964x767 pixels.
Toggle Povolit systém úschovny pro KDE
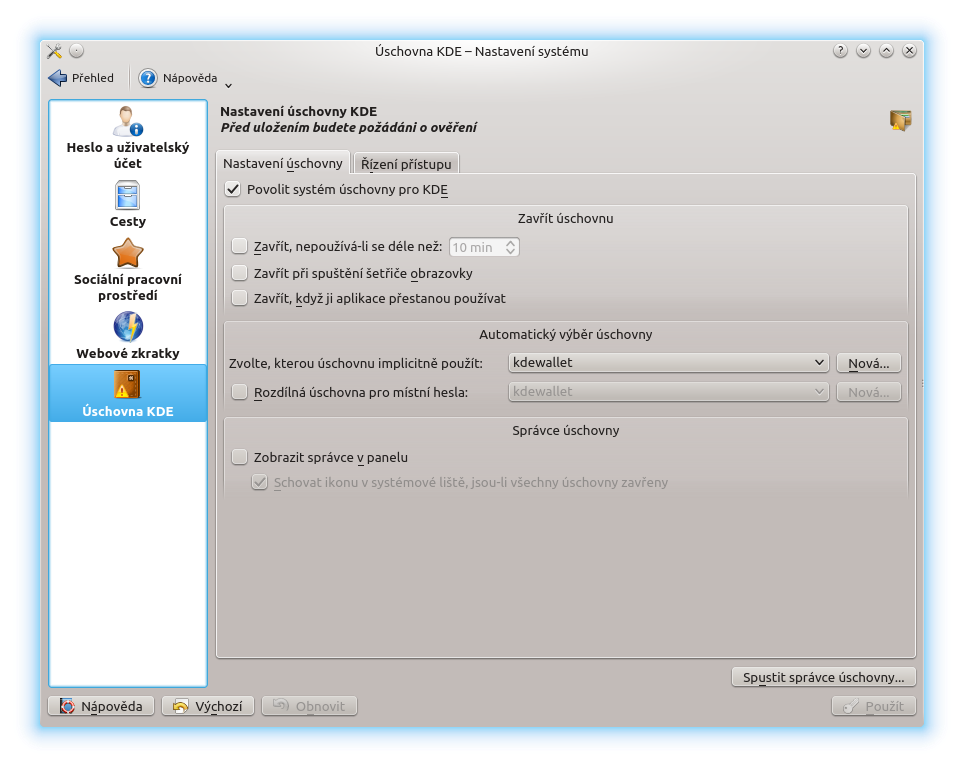(x=232, y=189)
